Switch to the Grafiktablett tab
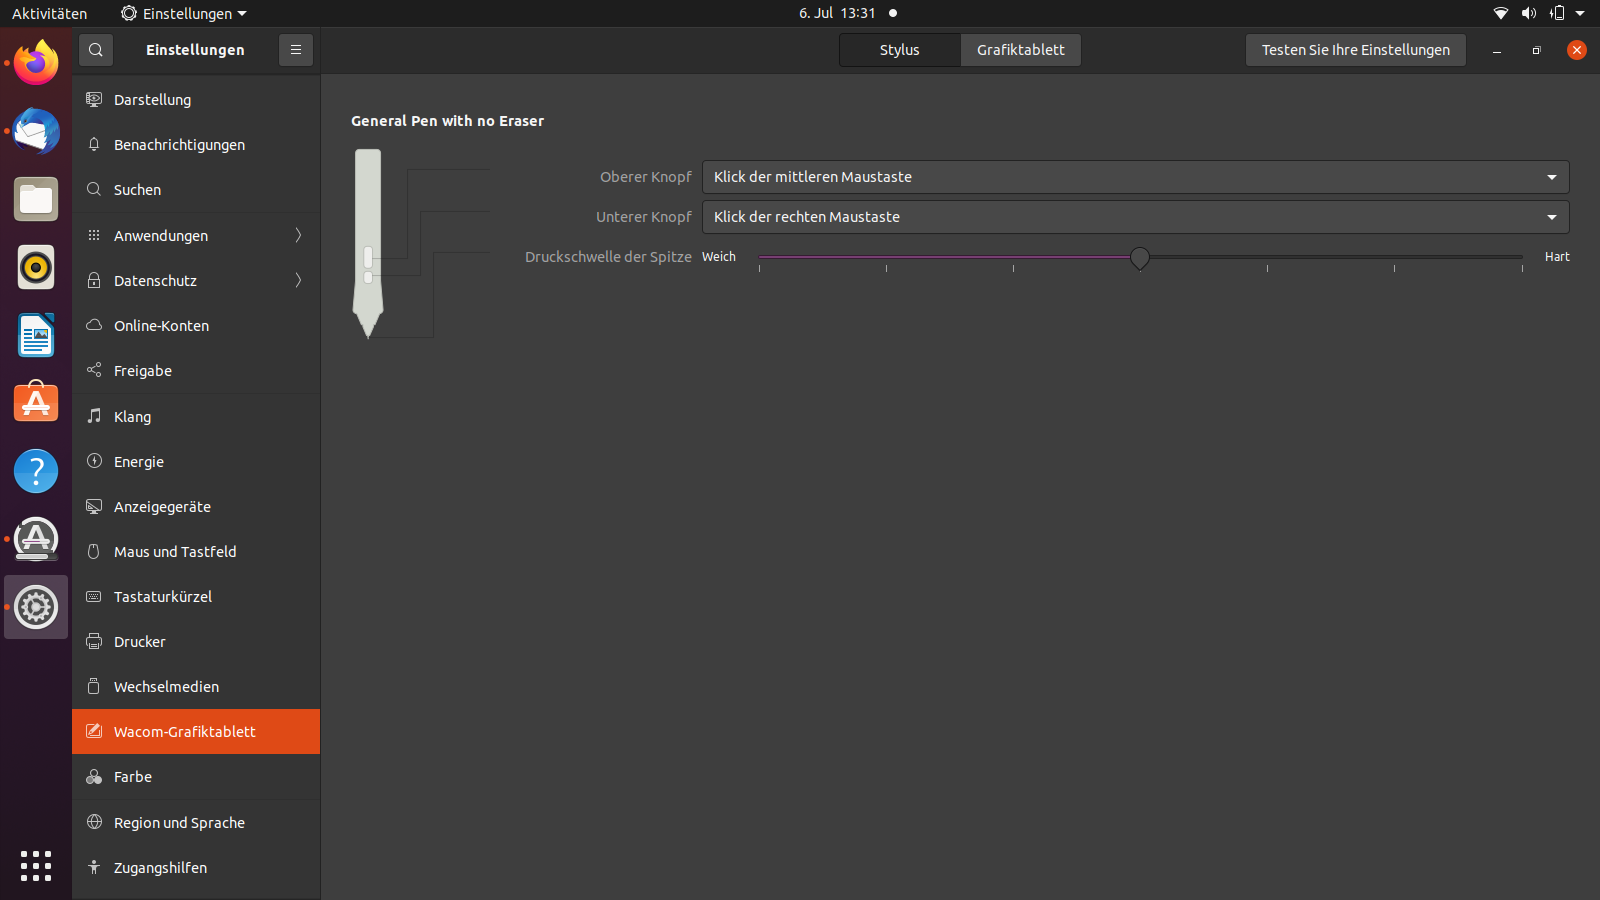The image size is (1600, 900). 1020,49
